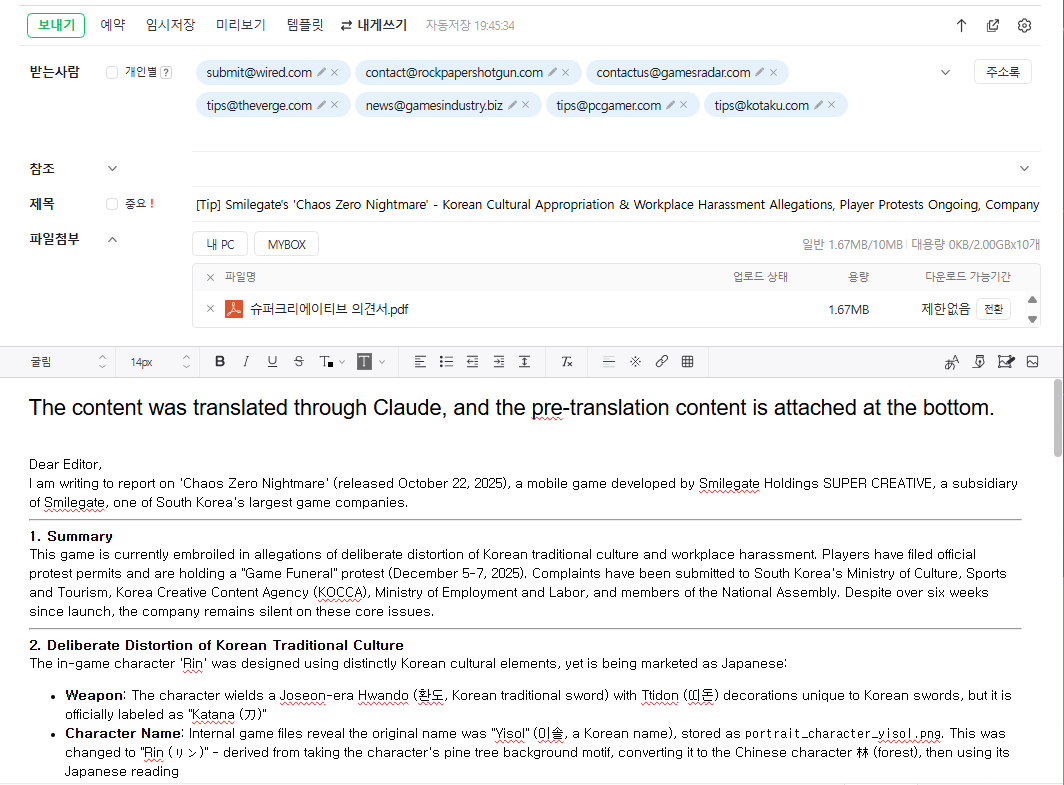Adjust line spacing icon
The image size is (1064, 785).
(525, 362)
